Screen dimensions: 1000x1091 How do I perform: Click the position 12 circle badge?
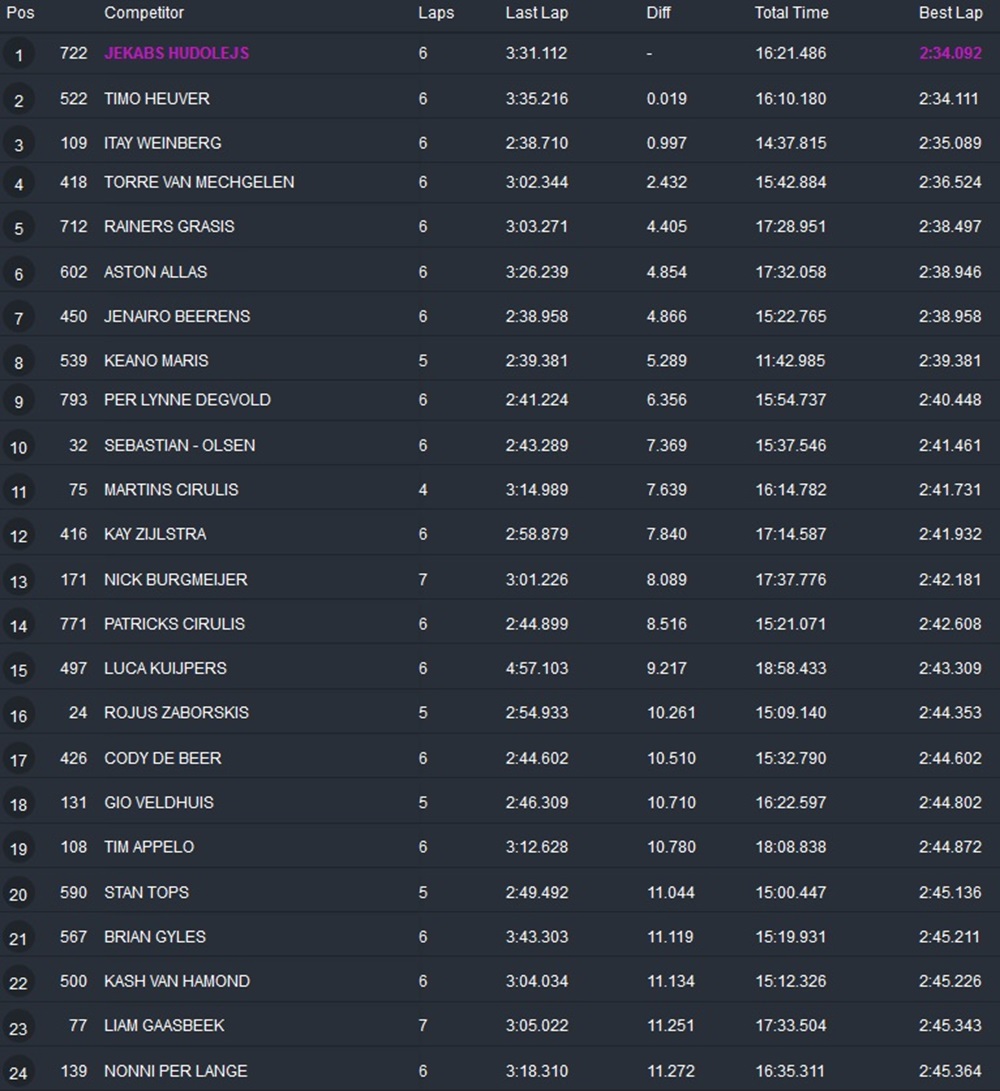click(18, 536)
